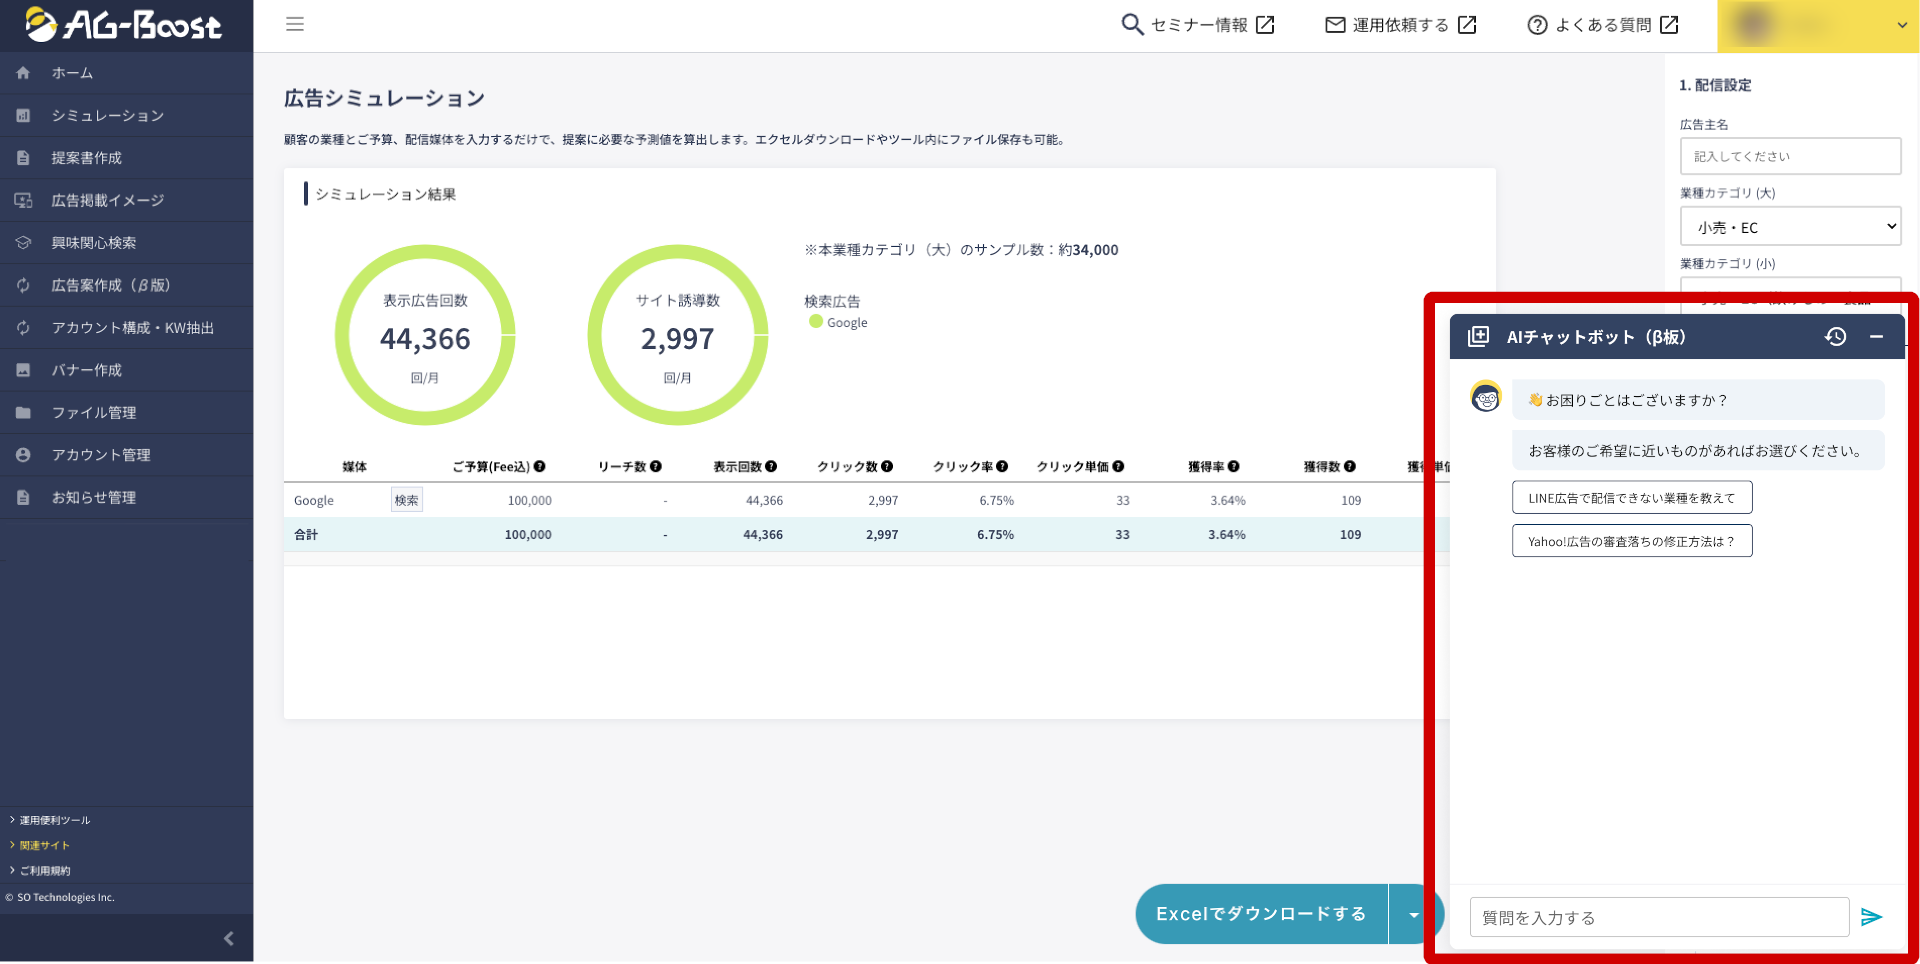Click help icon next to クリック率
The image size is (1920, 964).
pyautogui.click(x=1002, y=466)
